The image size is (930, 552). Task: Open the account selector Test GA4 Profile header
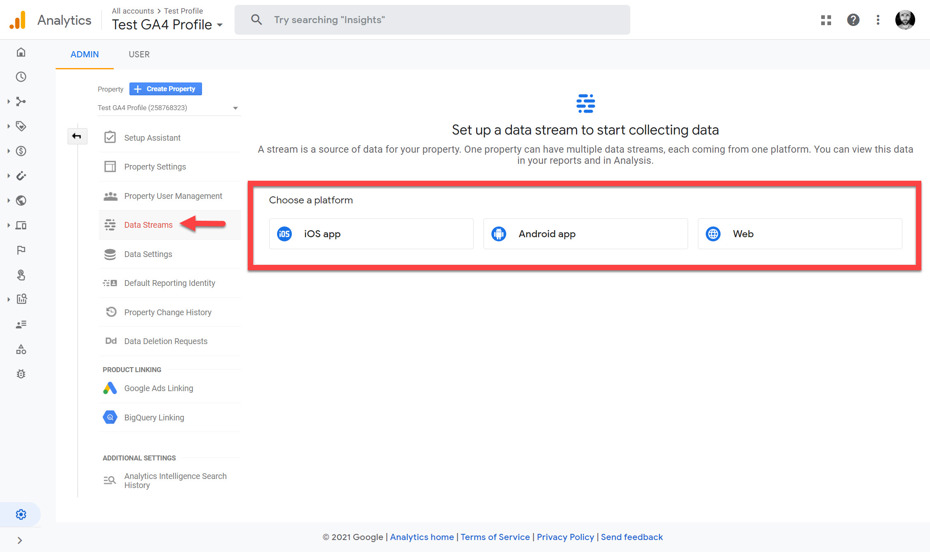[x=167, y=25]
